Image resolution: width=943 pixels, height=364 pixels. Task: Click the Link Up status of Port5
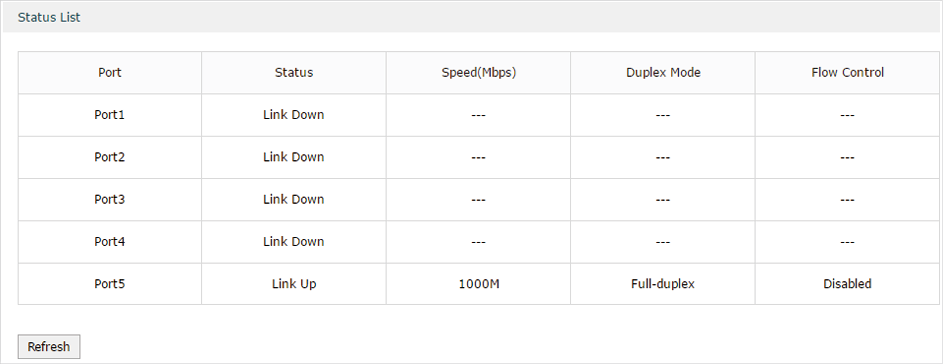tap(293, 283)
